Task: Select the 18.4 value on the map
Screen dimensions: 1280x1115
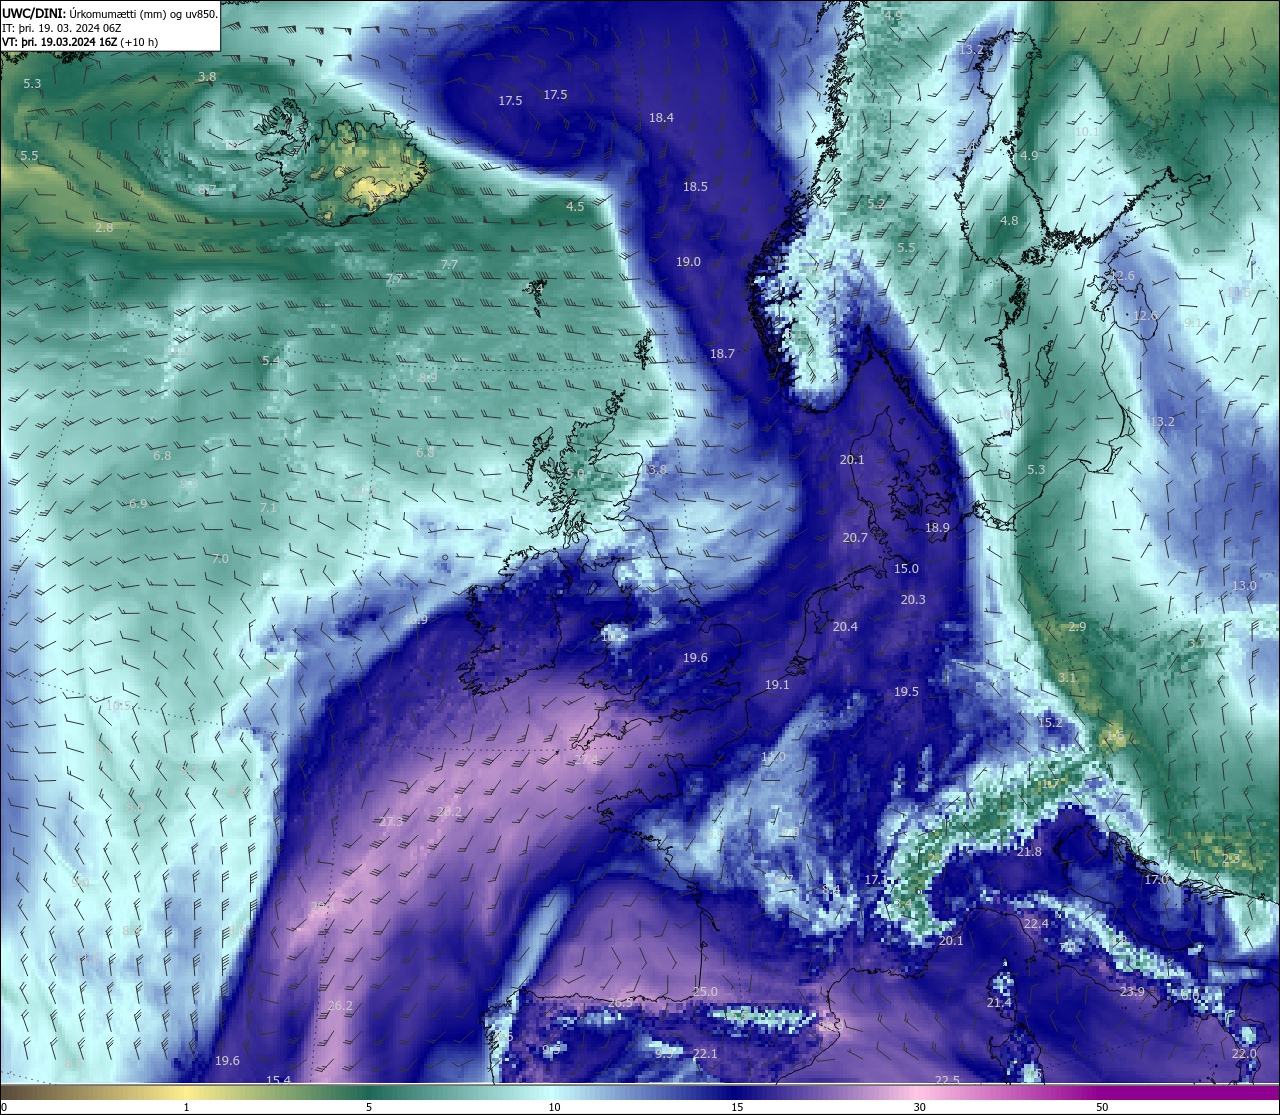Action: pos(661,117)
